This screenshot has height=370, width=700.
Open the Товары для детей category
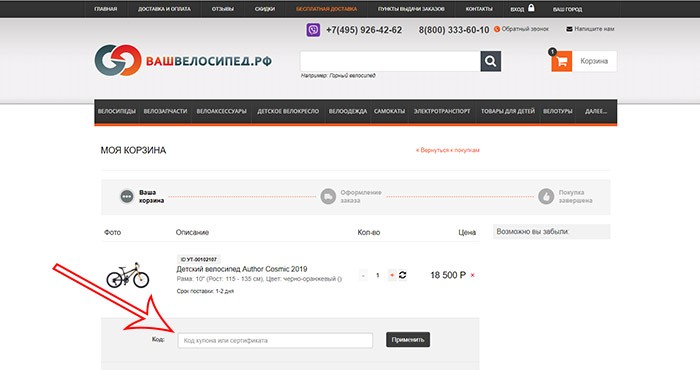pyautogui.click(x=508, y=111)
